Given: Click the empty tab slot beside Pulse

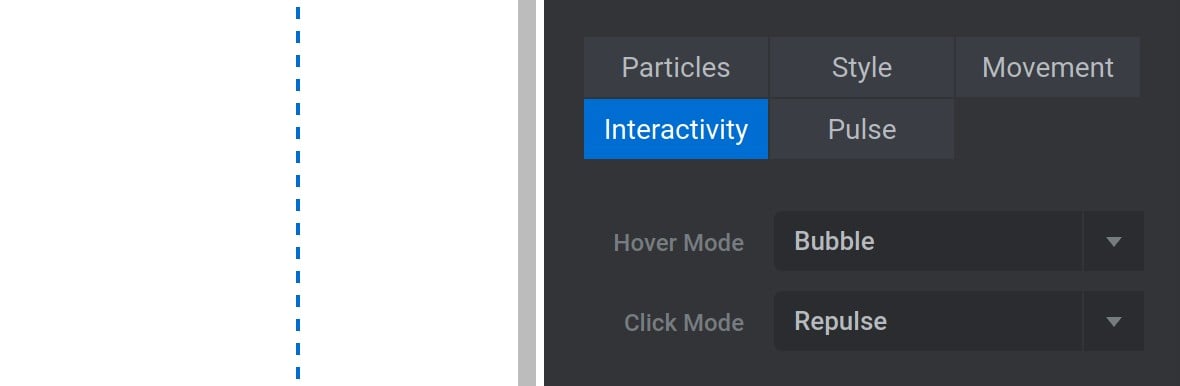Looking at the screenshot, I should [x=1048, y=129].
